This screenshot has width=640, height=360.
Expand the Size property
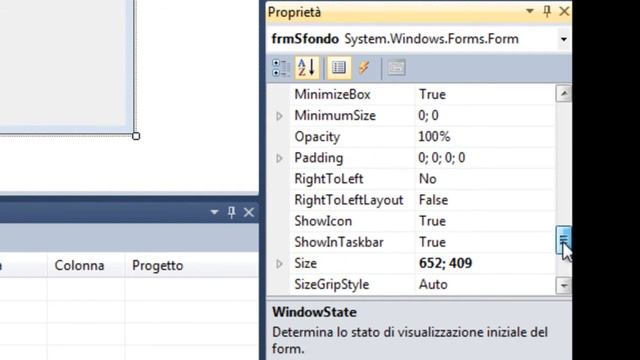pyautogui.click(x=280, y=264)
